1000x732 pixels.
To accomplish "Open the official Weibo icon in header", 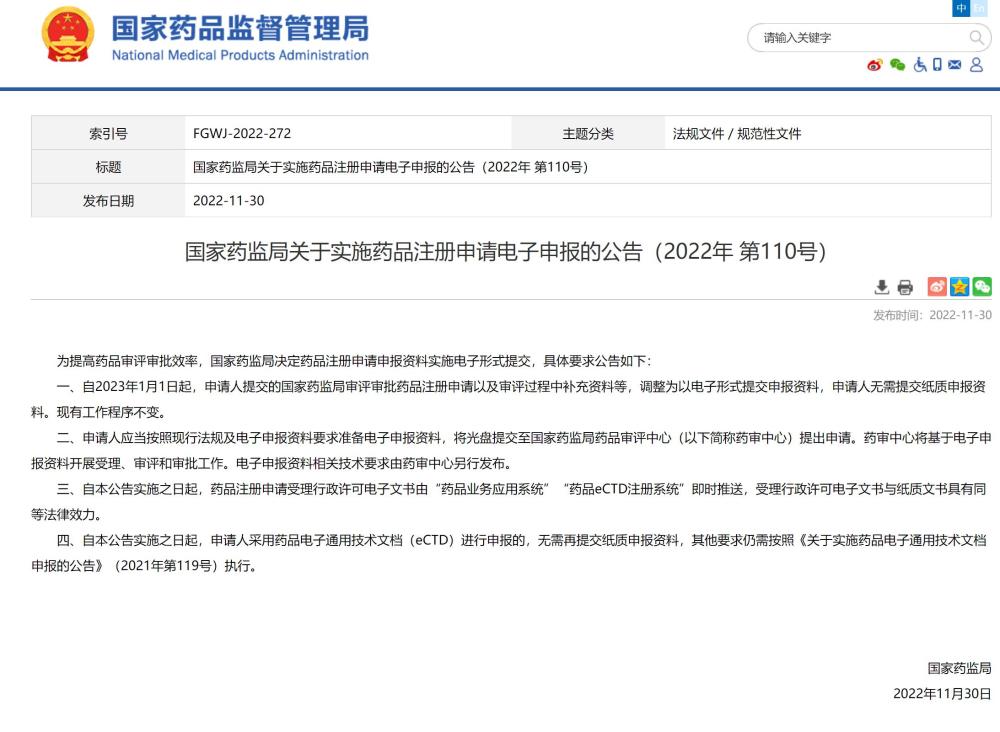I will point(875,65).
